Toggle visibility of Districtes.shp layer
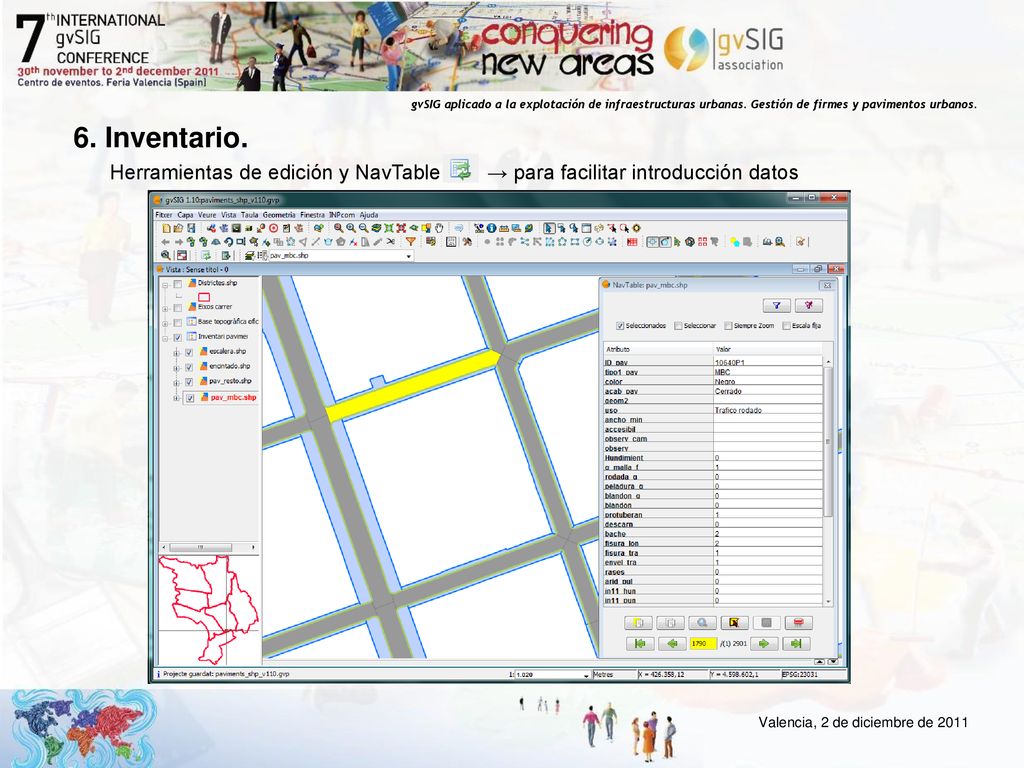This screenshot has height=768, width=1024. tap(178, 284)
